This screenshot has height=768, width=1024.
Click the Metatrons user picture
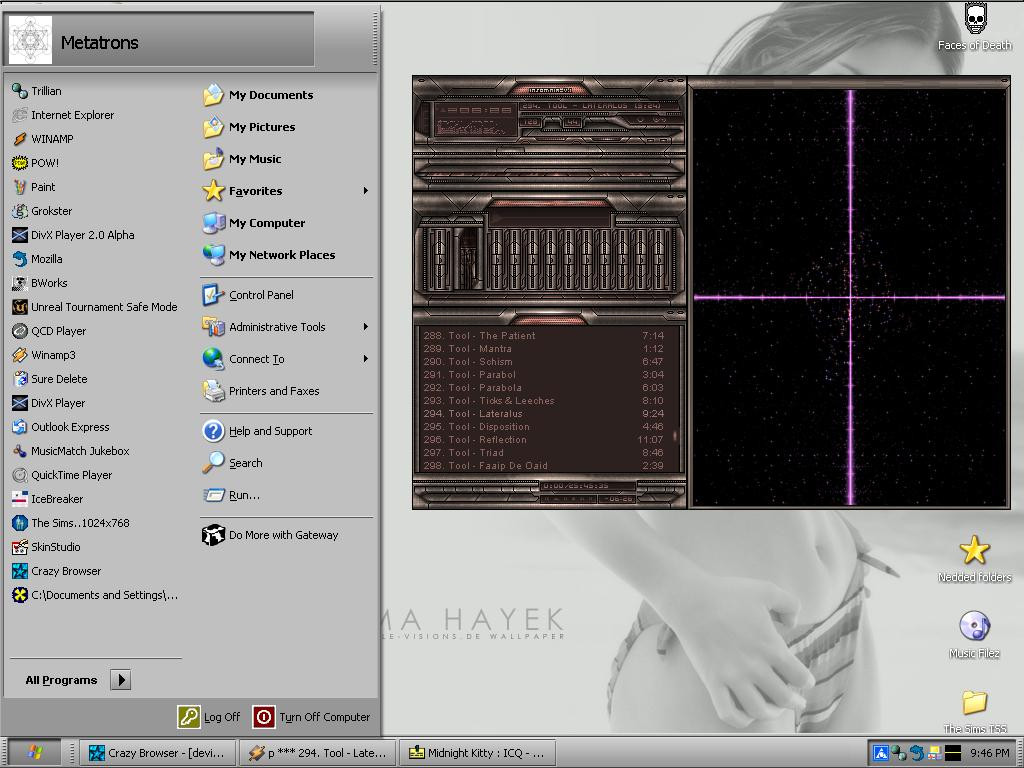click(x=30, y=40)
